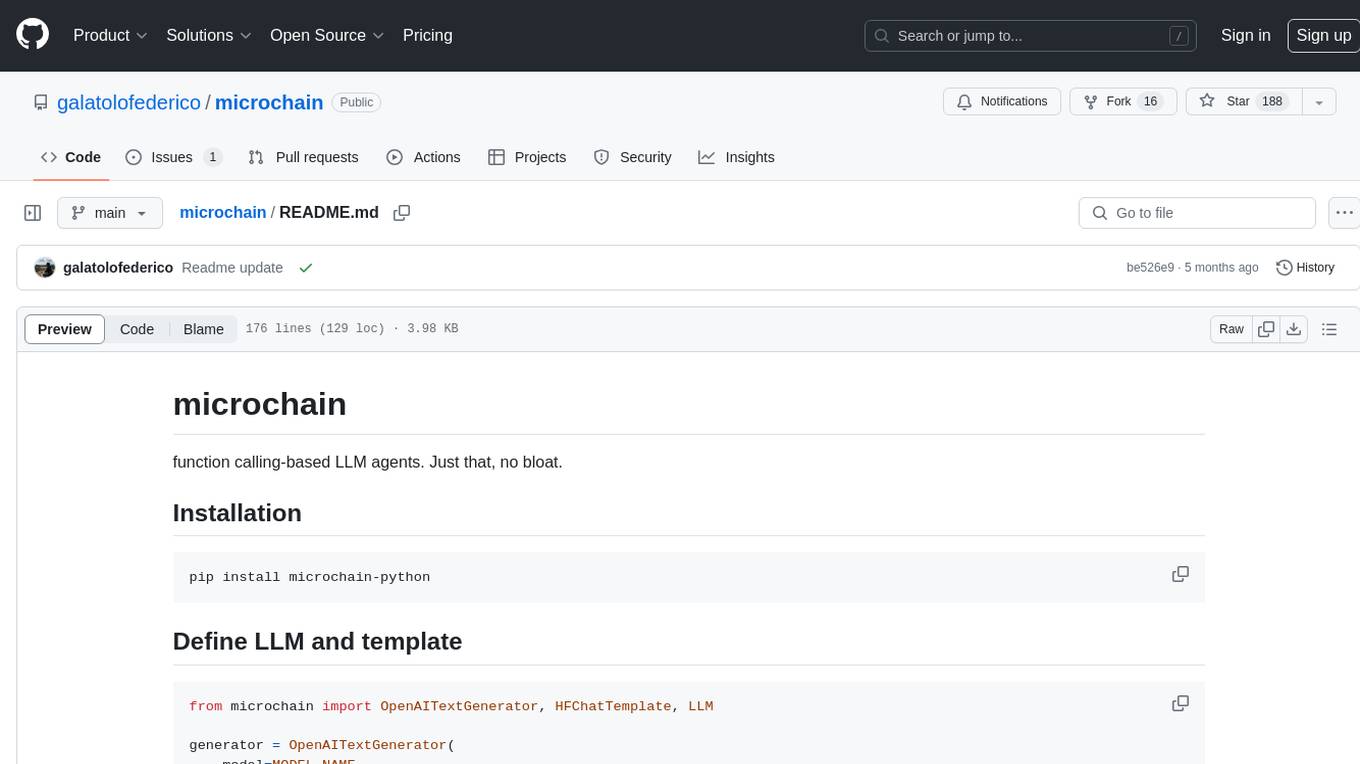The height and width of the screenshot is (764, 1360).
Task: Select the Blame view
Action: tap(203, 329)
